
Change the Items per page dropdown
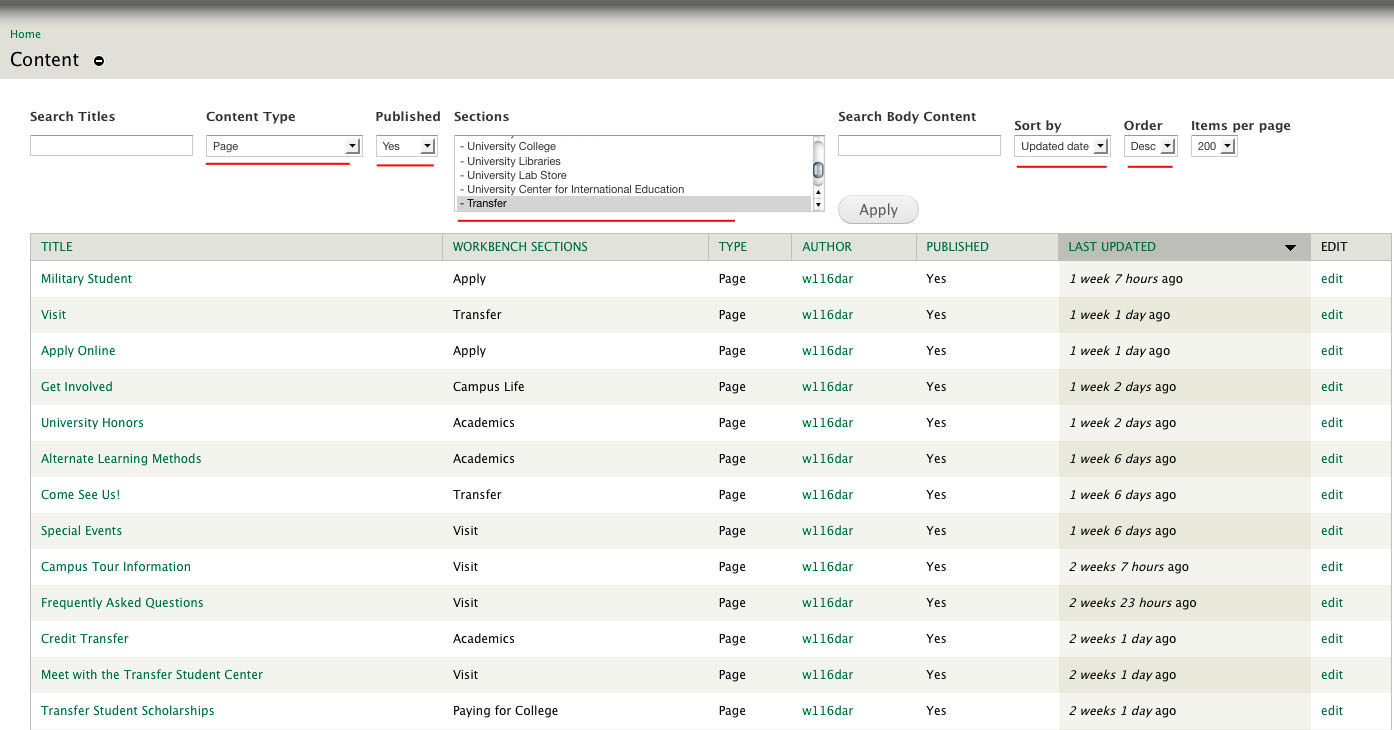pyautogui.click(x=1214, y=146)
